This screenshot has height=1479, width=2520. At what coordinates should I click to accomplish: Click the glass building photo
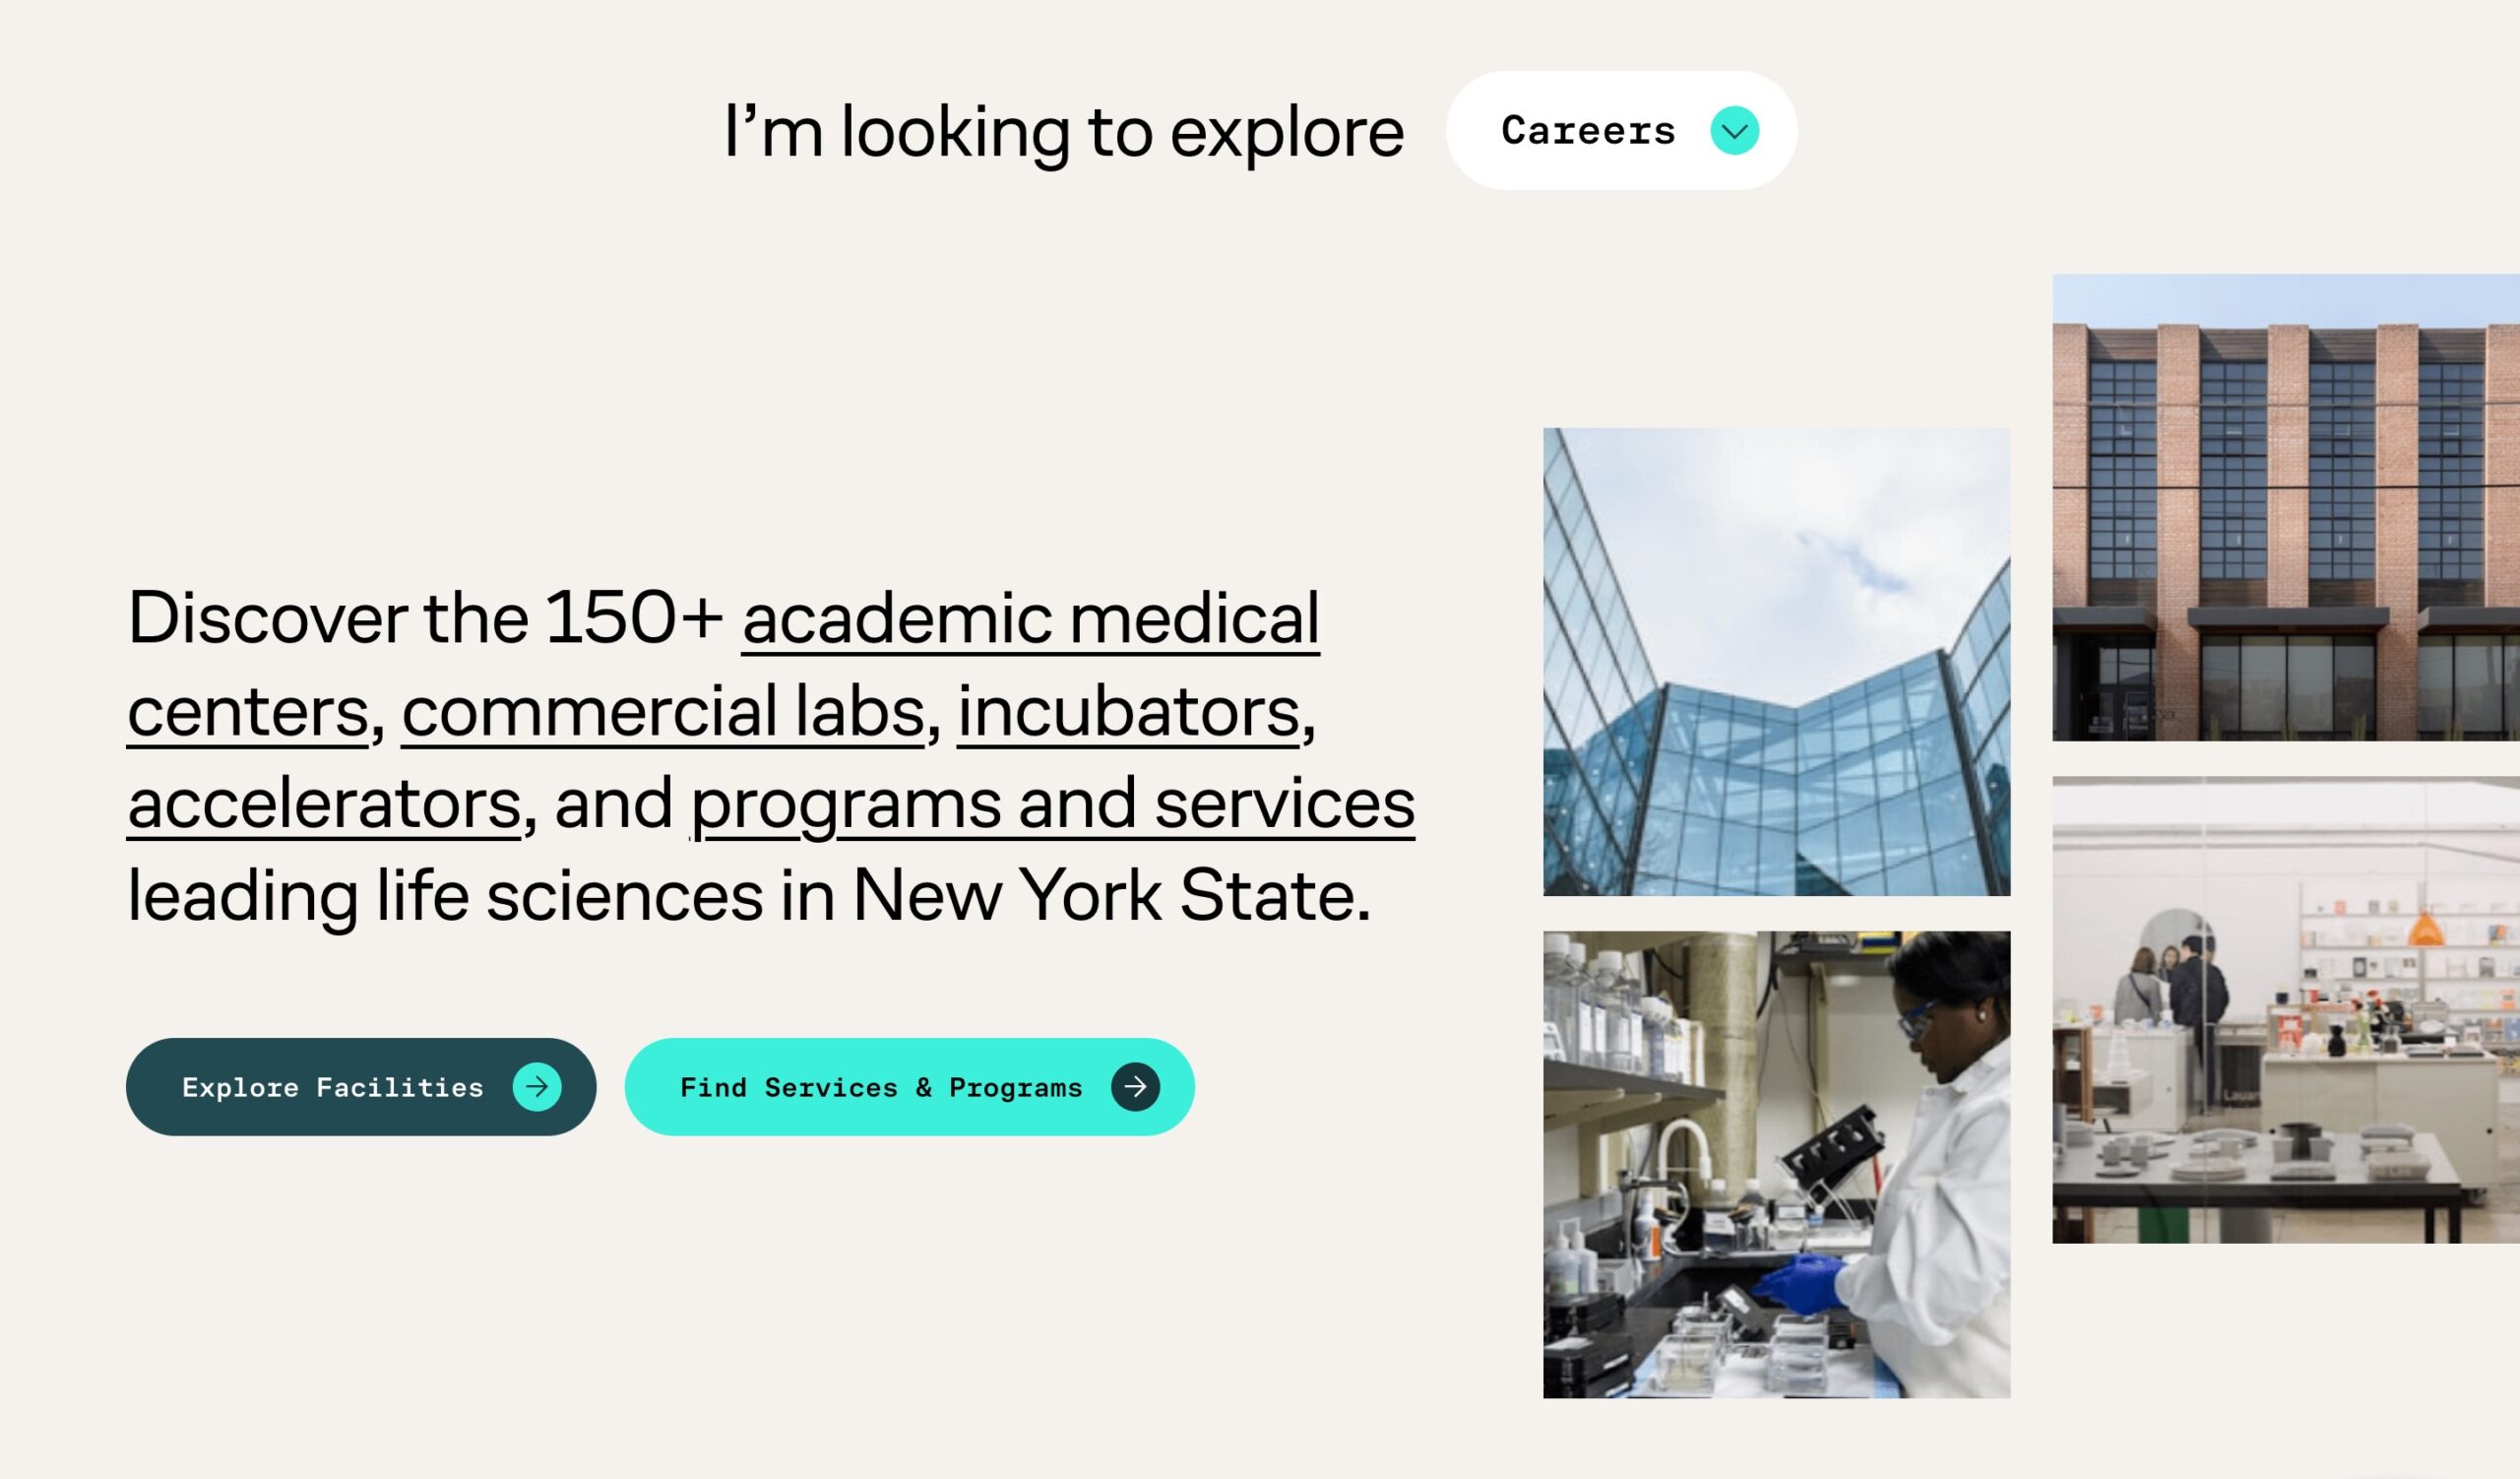1776,661
